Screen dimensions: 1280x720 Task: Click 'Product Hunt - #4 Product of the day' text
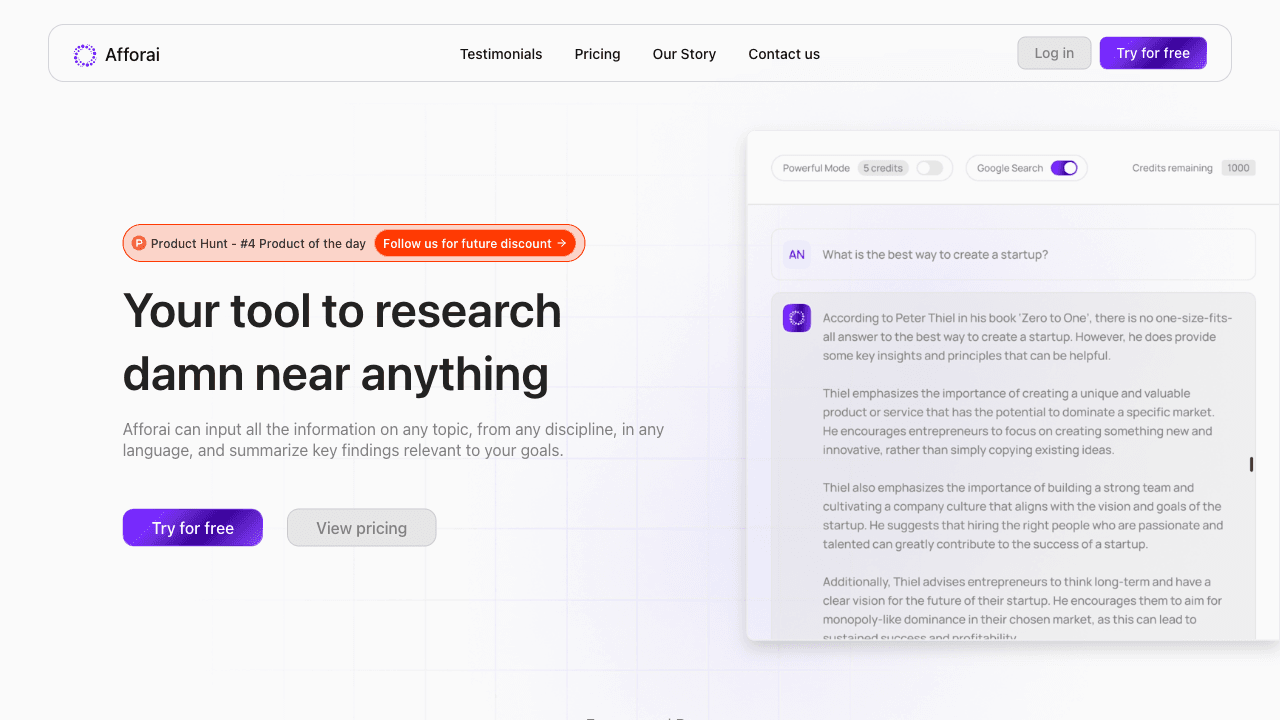click(x=258, y=243)
